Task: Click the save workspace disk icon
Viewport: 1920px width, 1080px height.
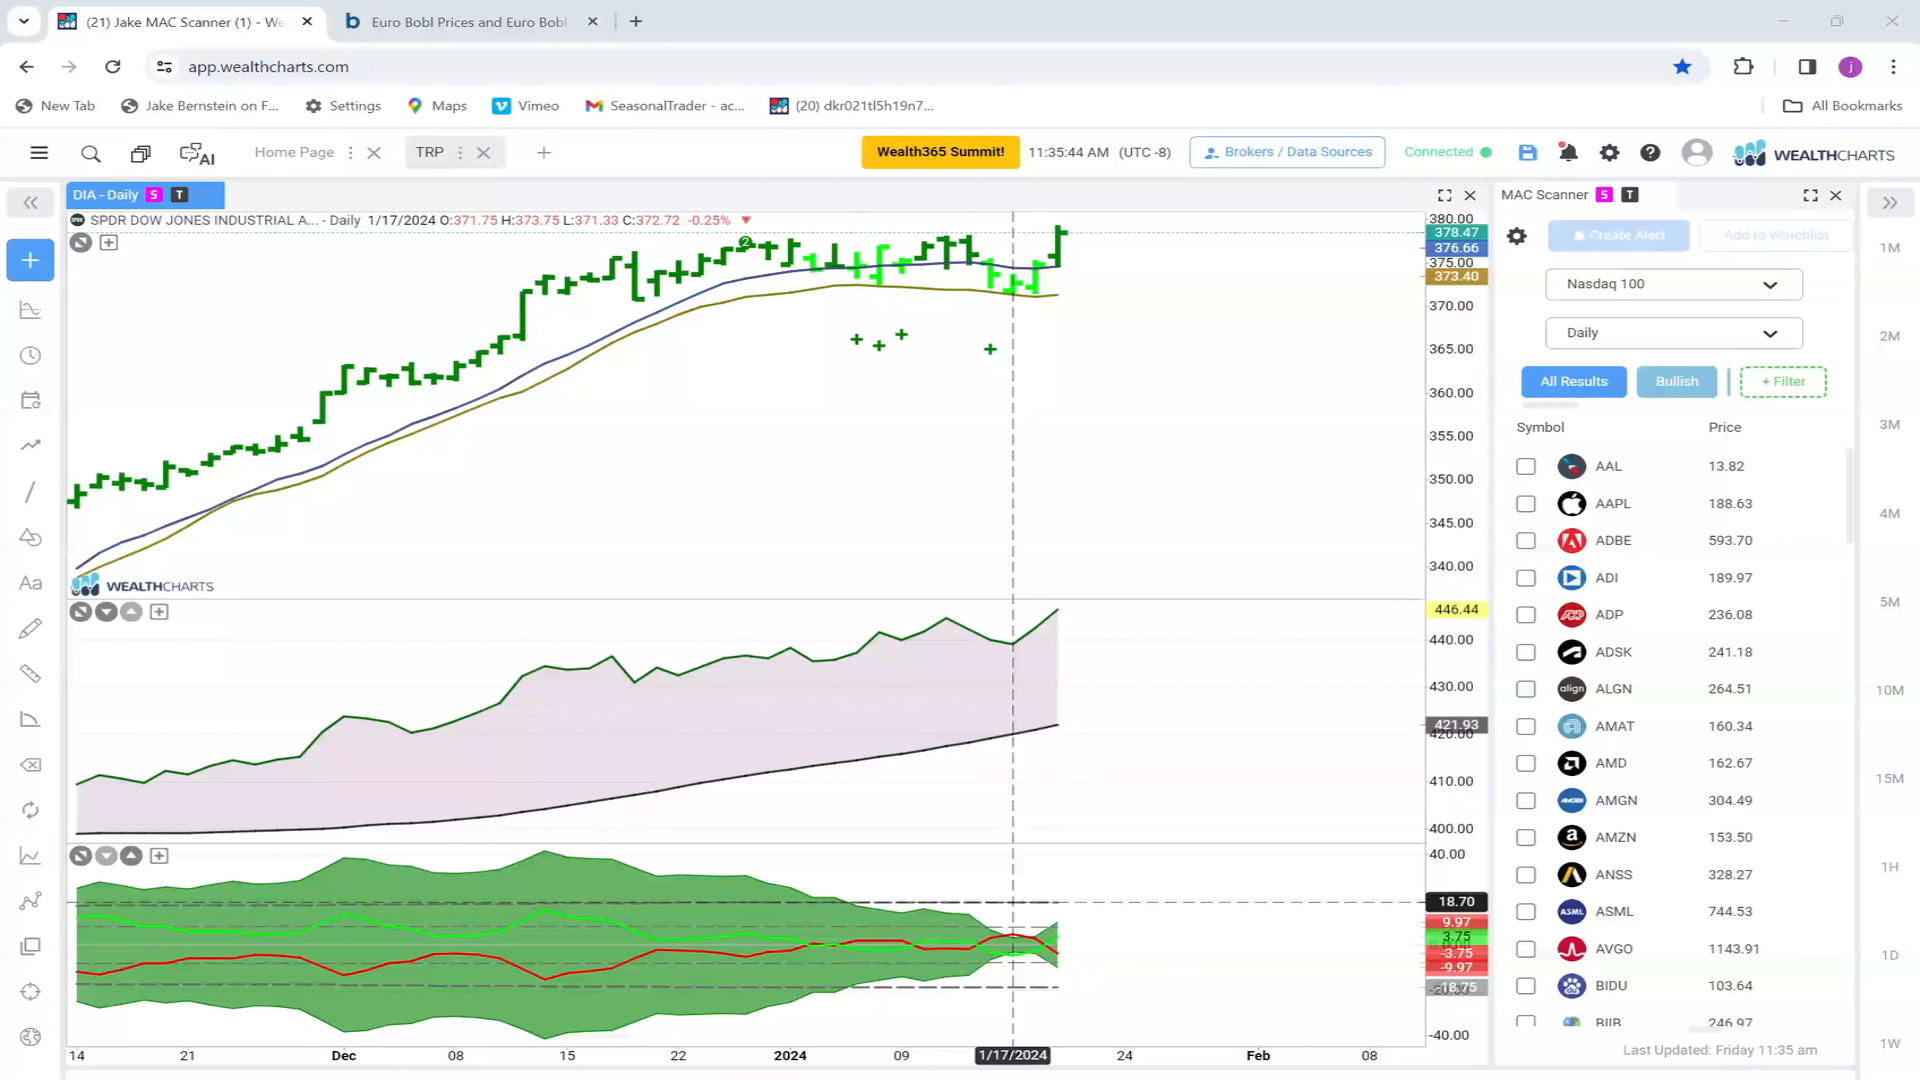Action: click(x=1527, y=152)
